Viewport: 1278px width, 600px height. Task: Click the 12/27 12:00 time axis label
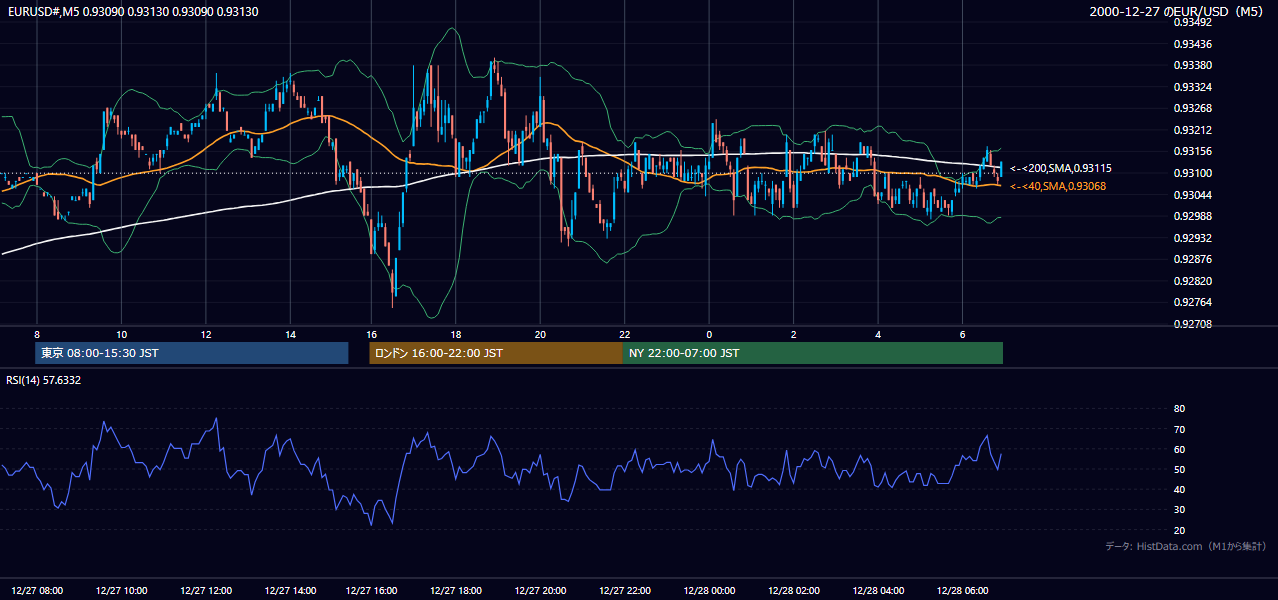click(x=205, y=590)
